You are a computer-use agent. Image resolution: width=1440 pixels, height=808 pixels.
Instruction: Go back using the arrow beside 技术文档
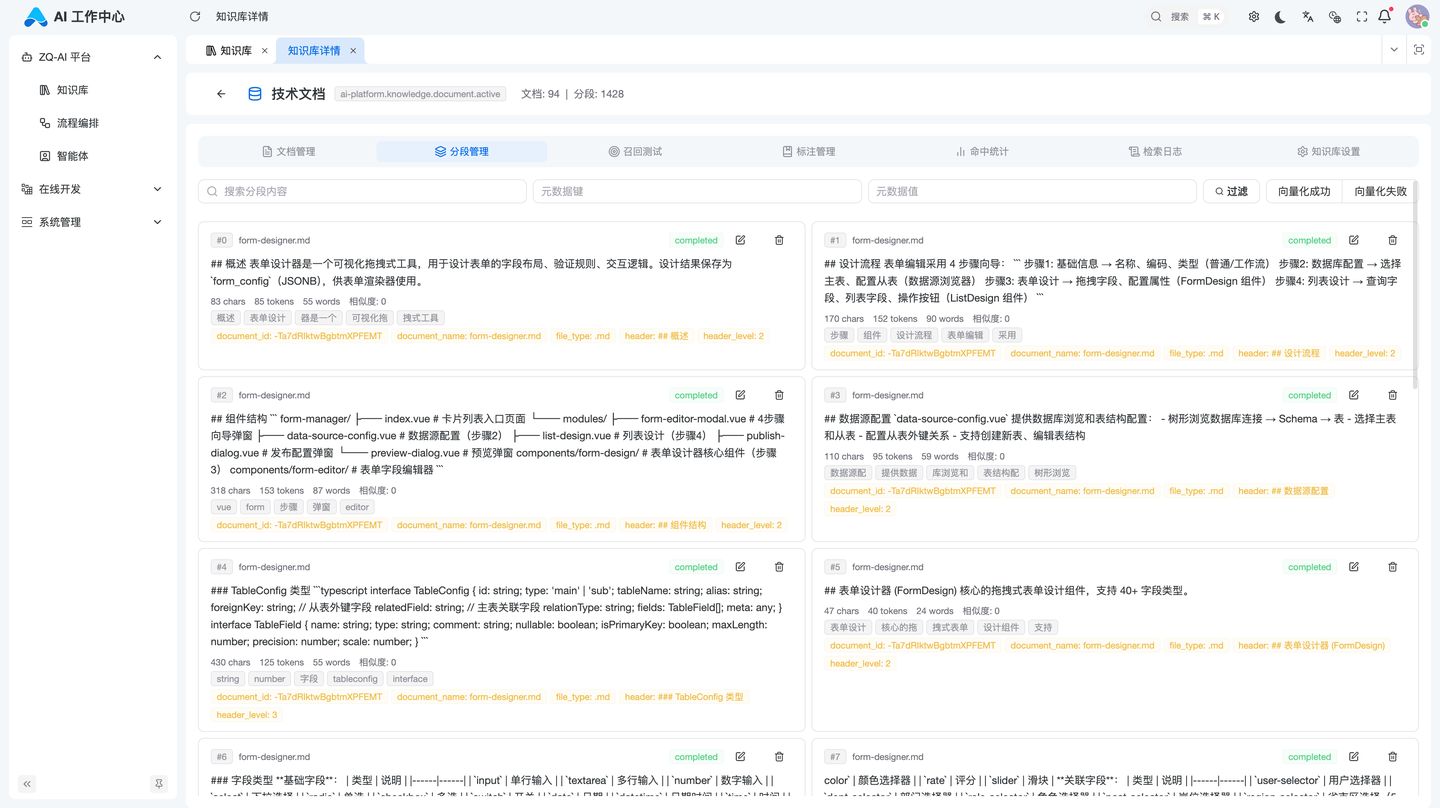221,94
